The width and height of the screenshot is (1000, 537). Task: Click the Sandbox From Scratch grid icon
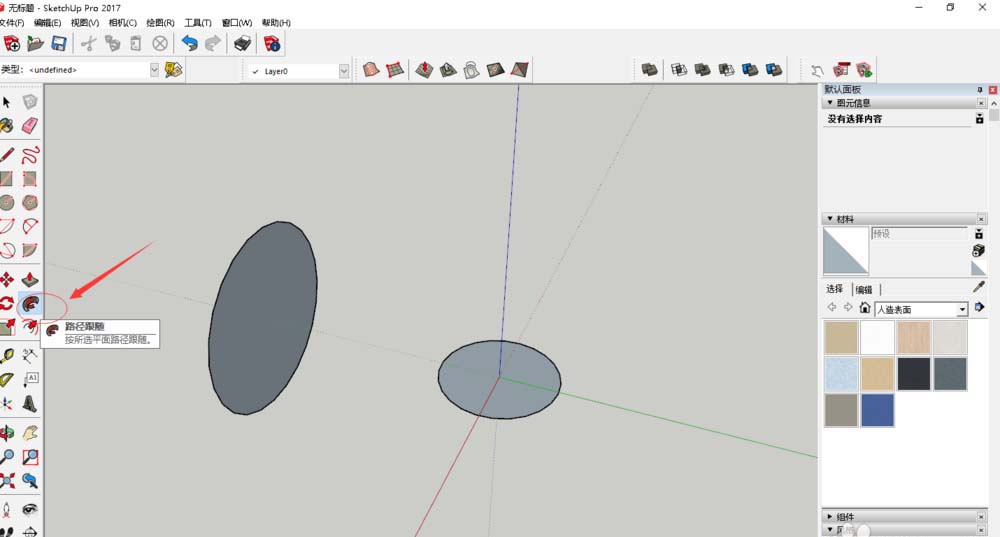395,70
